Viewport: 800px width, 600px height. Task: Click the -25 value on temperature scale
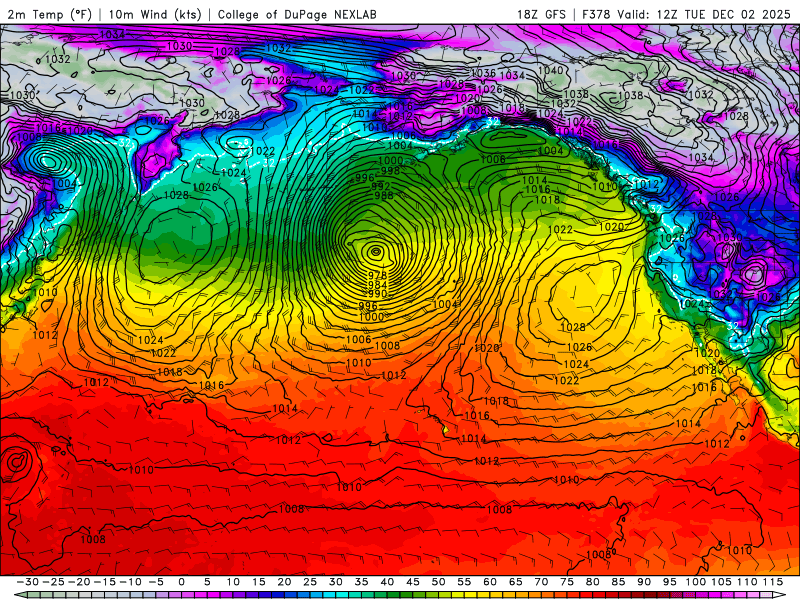pyautogui.click(x=53, y=582)
